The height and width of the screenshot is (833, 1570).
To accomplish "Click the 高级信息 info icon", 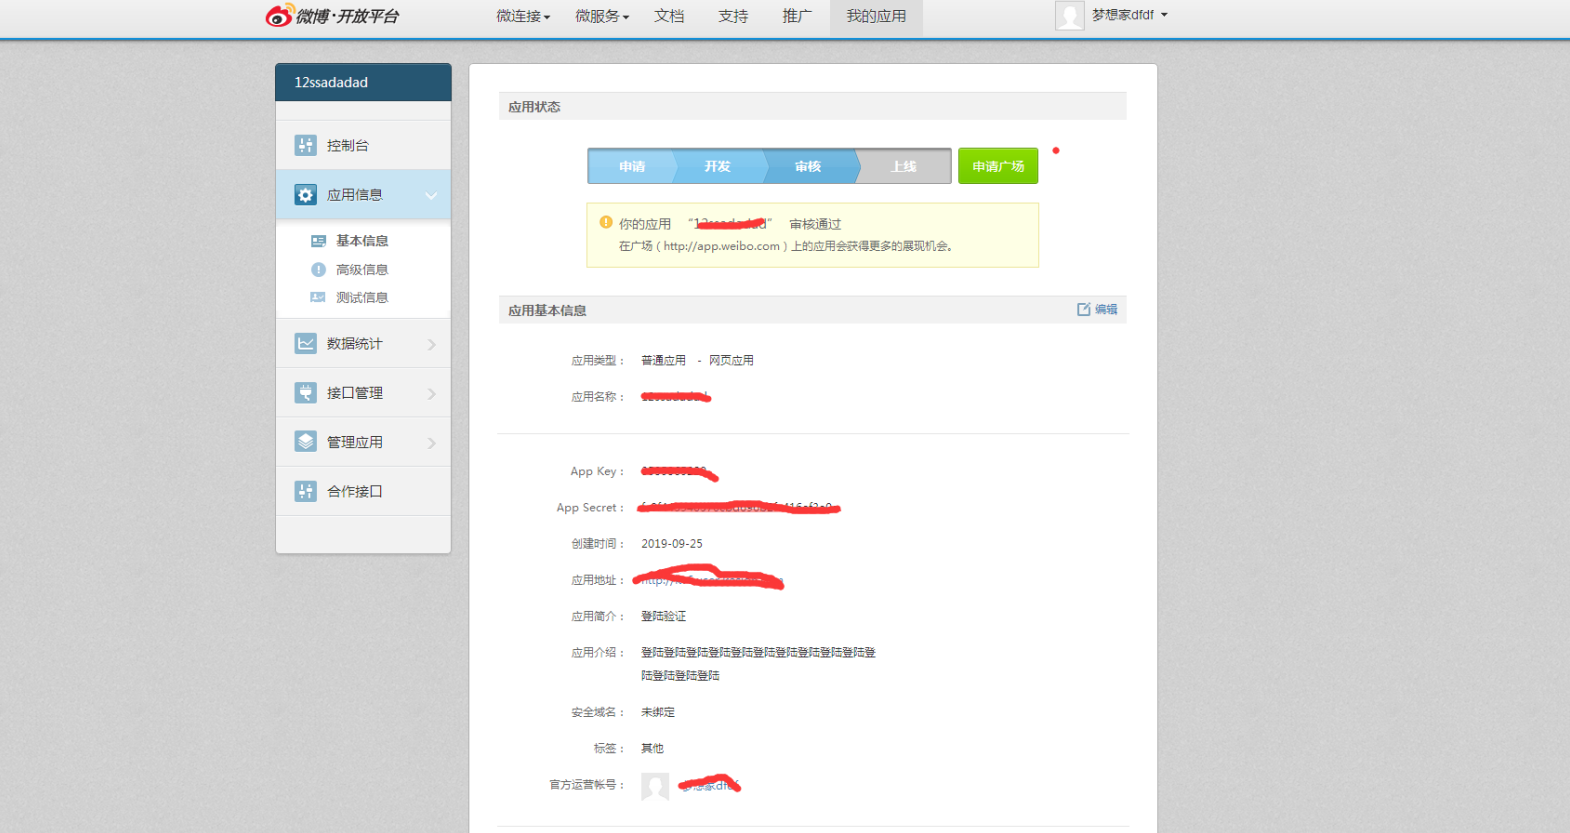I will coord(318,269).
